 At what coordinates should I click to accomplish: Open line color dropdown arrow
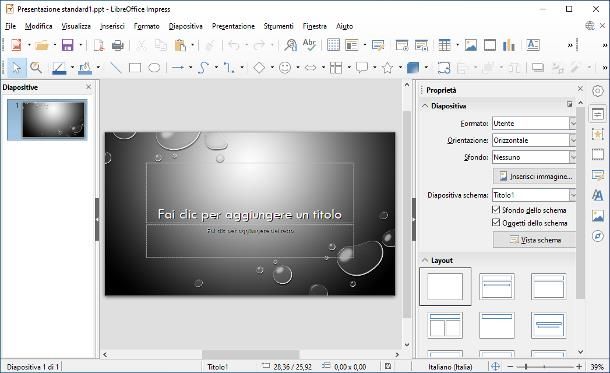[x=72, y=68]
